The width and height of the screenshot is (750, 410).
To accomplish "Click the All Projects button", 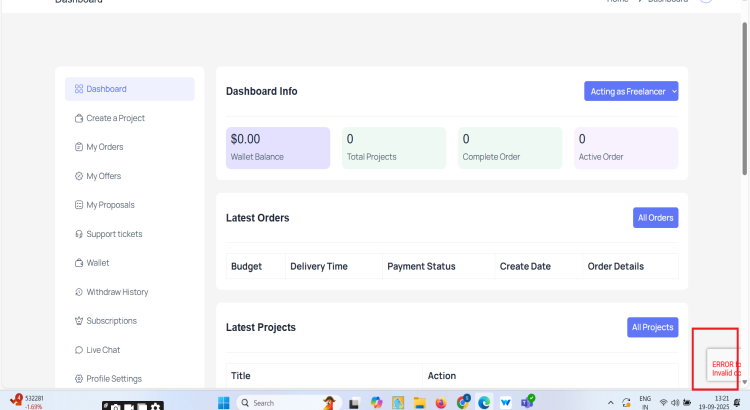I will pos(652,327).
